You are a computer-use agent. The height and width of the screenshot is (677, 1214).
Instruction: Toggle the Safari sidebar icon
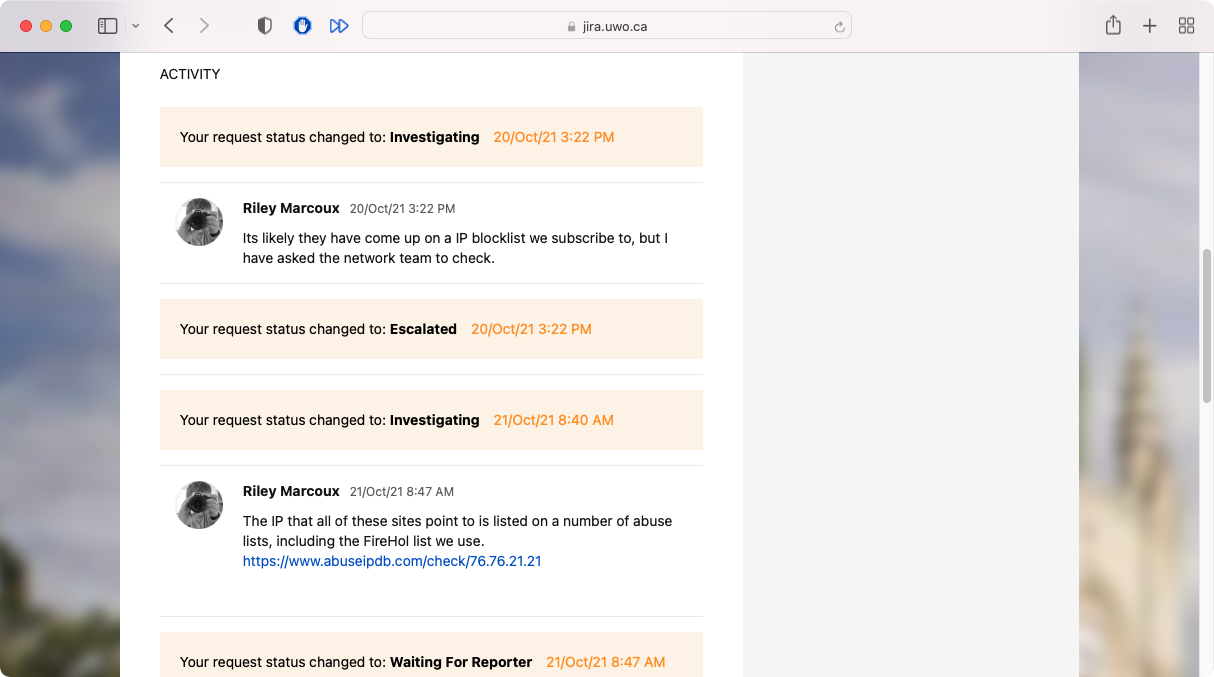[107, 26]
